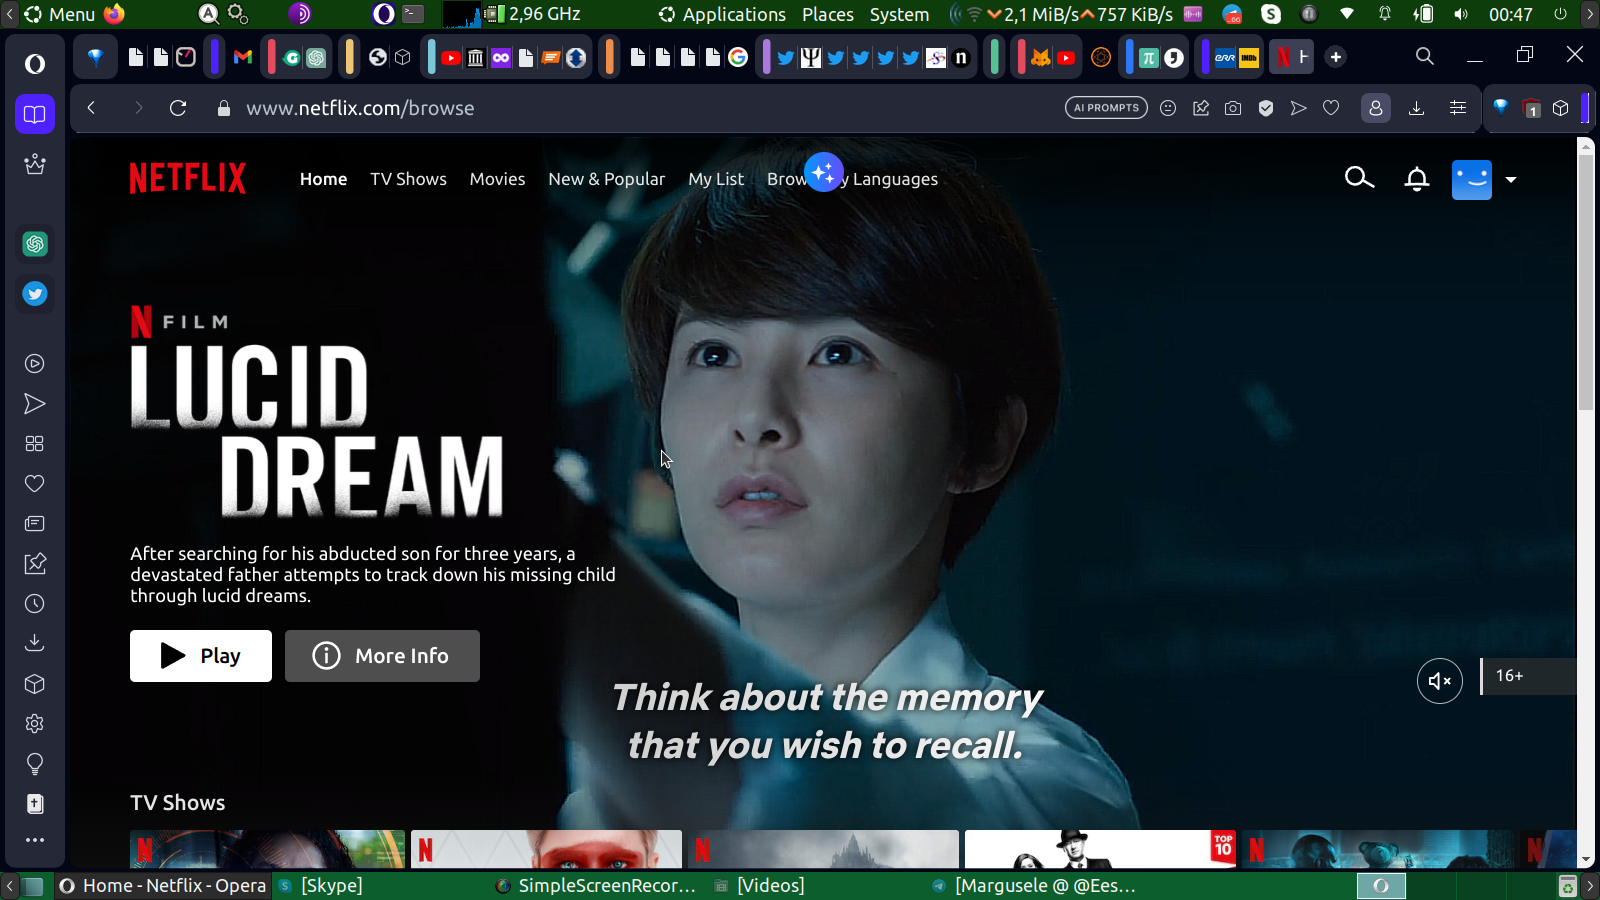Take a page snapshot with camera icon

[1233, 108]
